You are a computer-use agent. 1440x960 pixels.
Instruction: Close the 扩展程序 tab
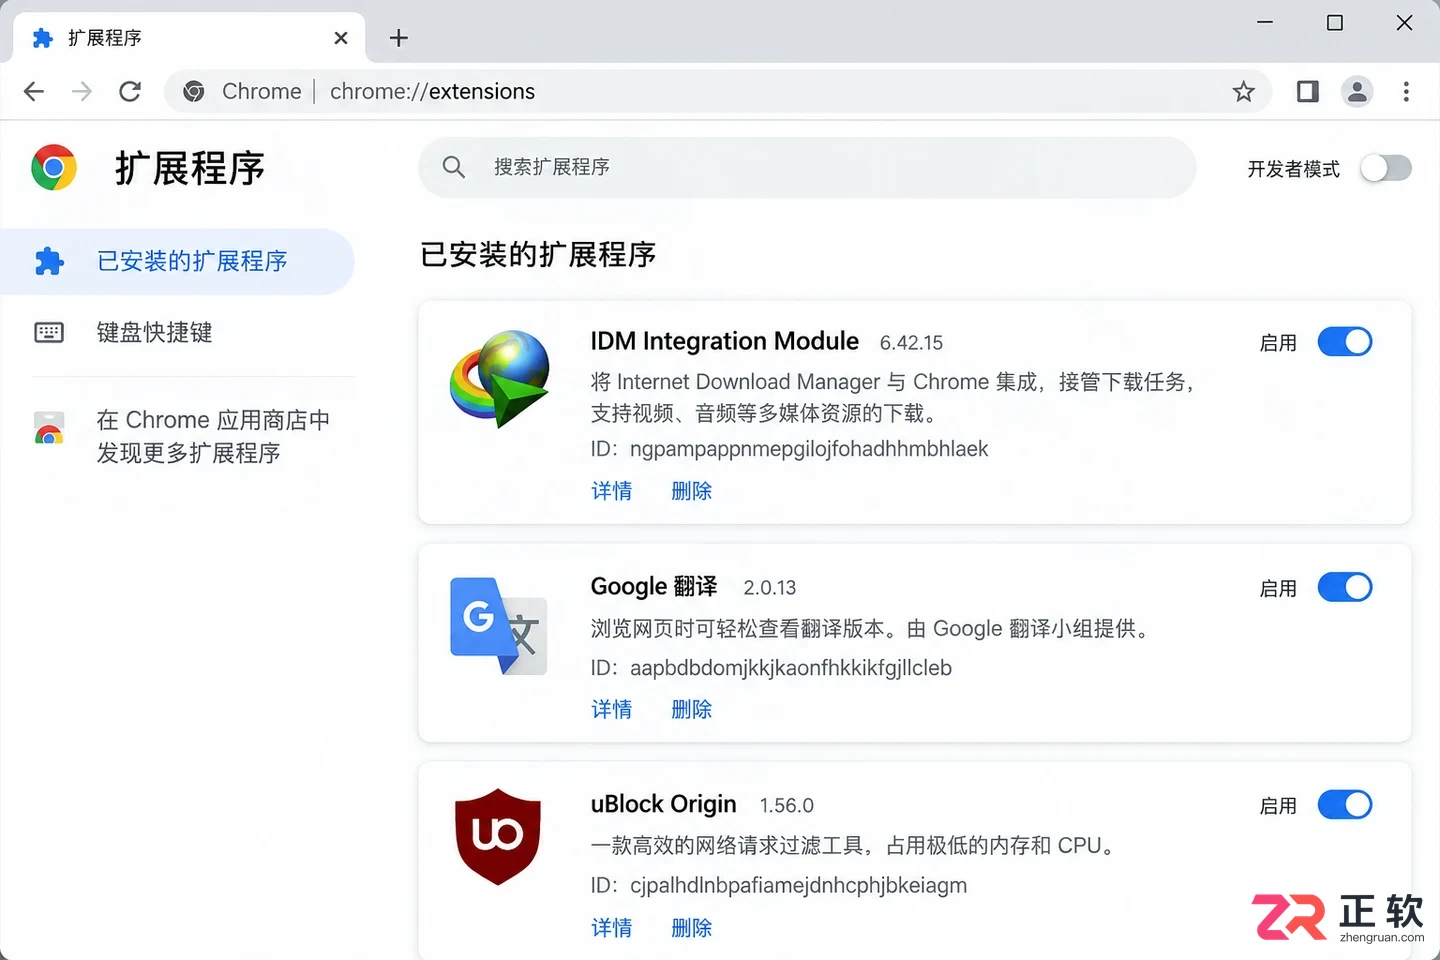341,38
